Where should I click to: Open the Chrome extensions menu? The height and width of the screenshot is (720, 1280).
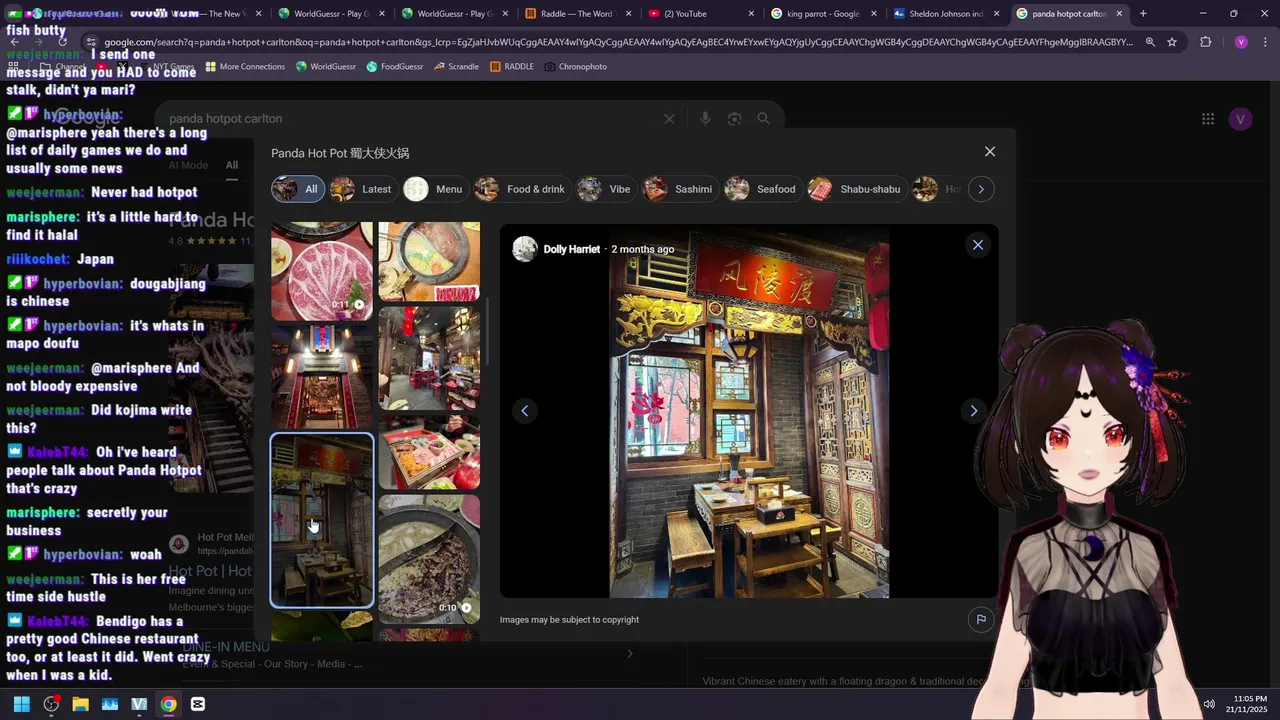(1205, 42)
